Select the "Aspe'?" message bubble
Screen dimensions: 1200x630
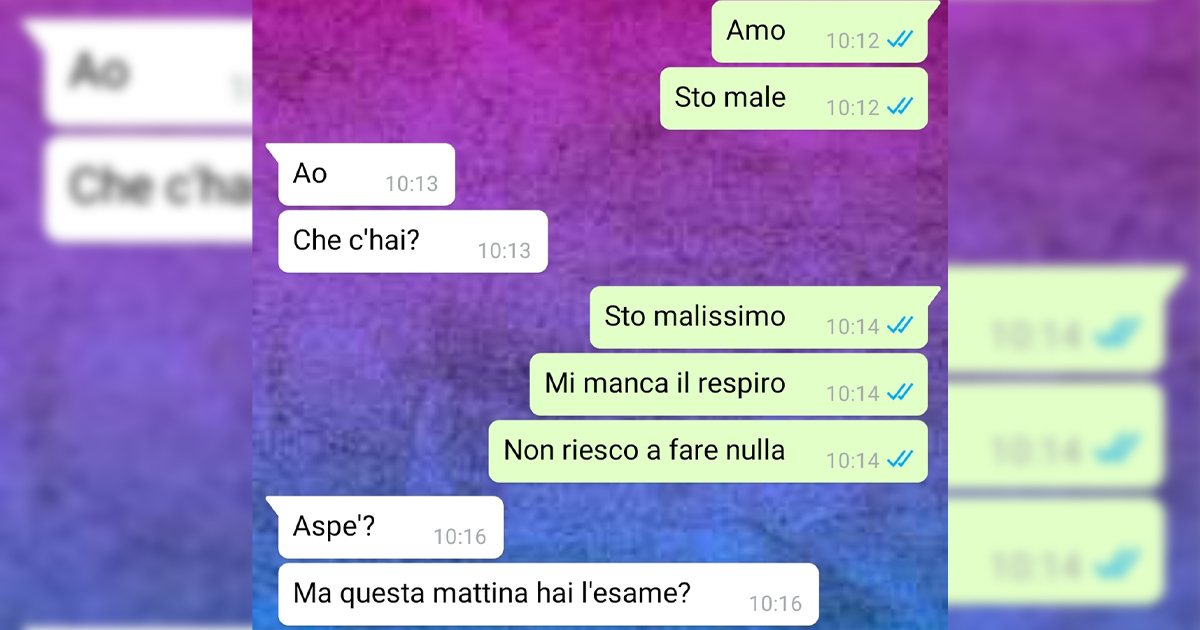(x=390, y=527)
